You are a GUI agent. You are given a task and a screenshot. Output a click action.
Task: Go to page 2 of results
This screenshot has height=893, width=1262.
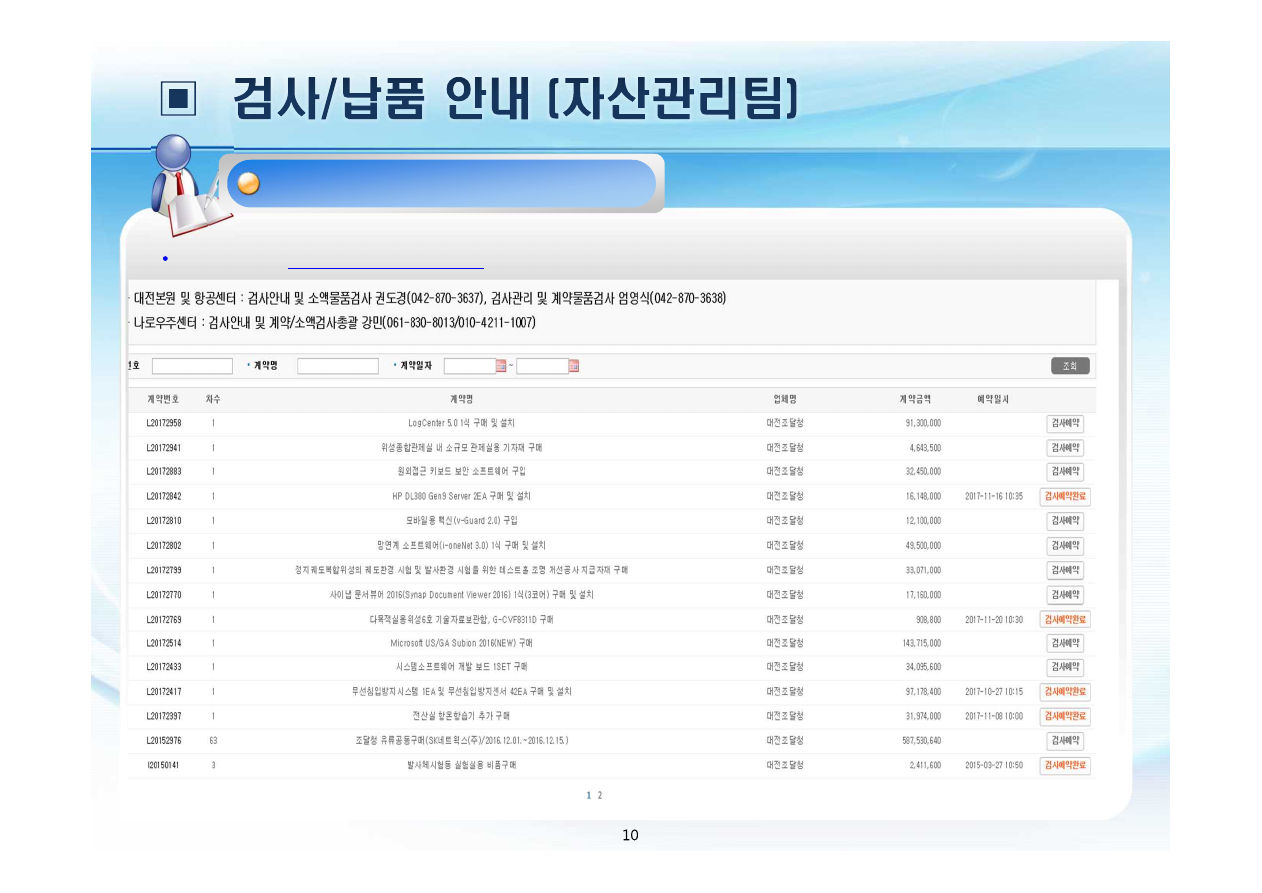600,796
